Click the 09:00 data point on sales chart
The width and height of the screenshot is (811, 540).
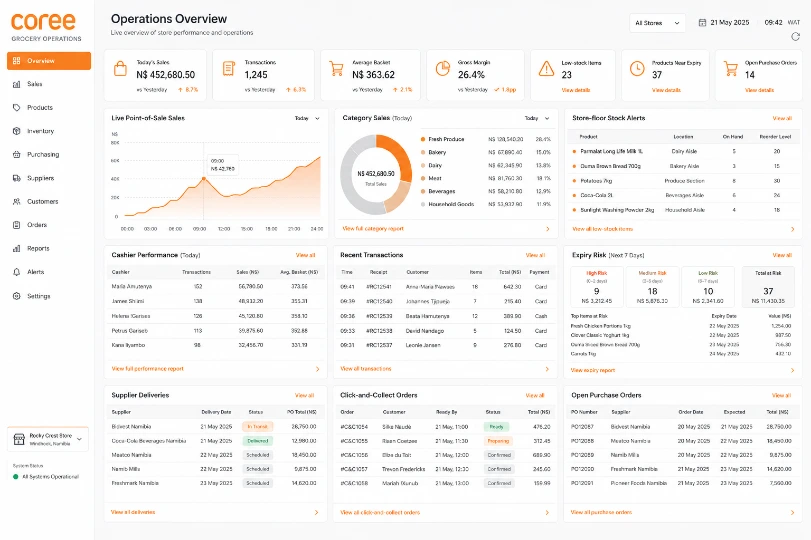pyautogui.click(x=204, y=178)
